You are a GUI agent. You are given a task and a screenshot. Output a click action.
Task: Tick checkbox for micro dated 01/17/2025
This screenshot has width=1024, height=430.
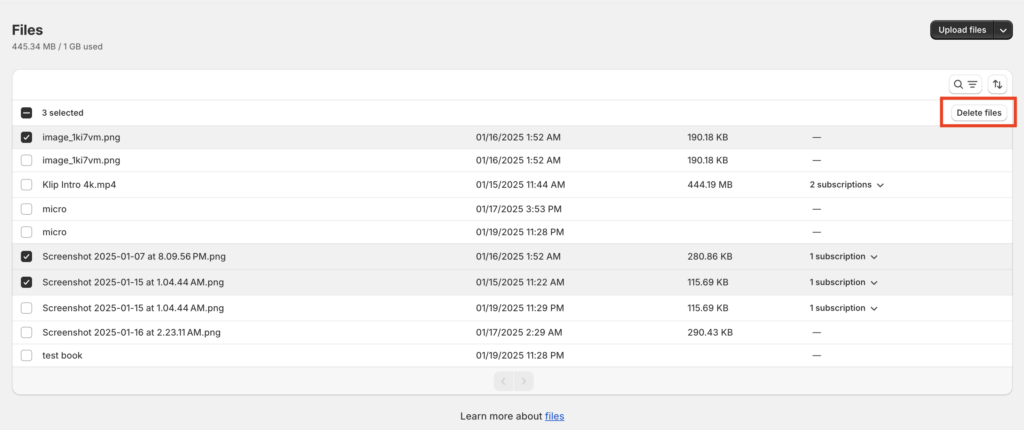[x=27, y=209]
